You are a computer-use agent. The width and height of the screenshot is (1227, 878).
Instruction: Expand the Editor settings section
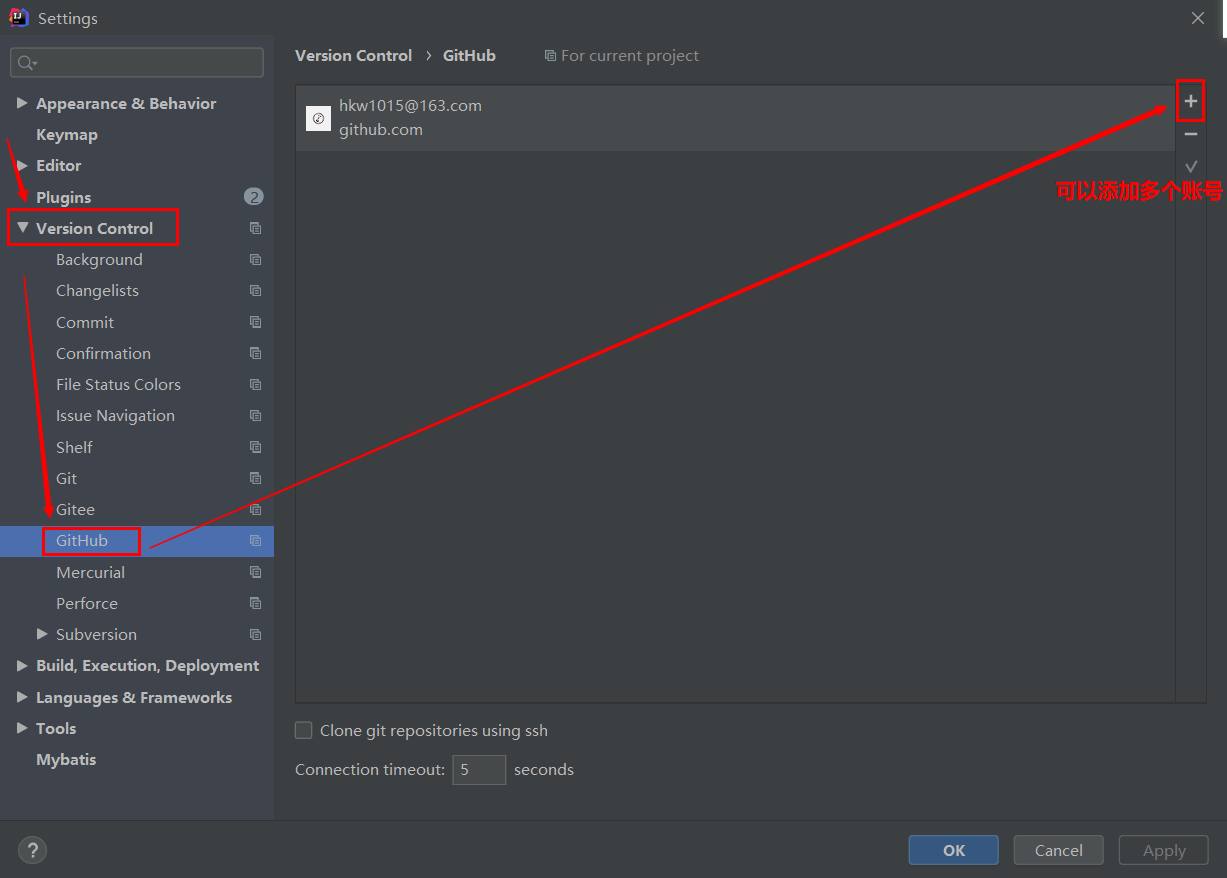coord(22,165)
